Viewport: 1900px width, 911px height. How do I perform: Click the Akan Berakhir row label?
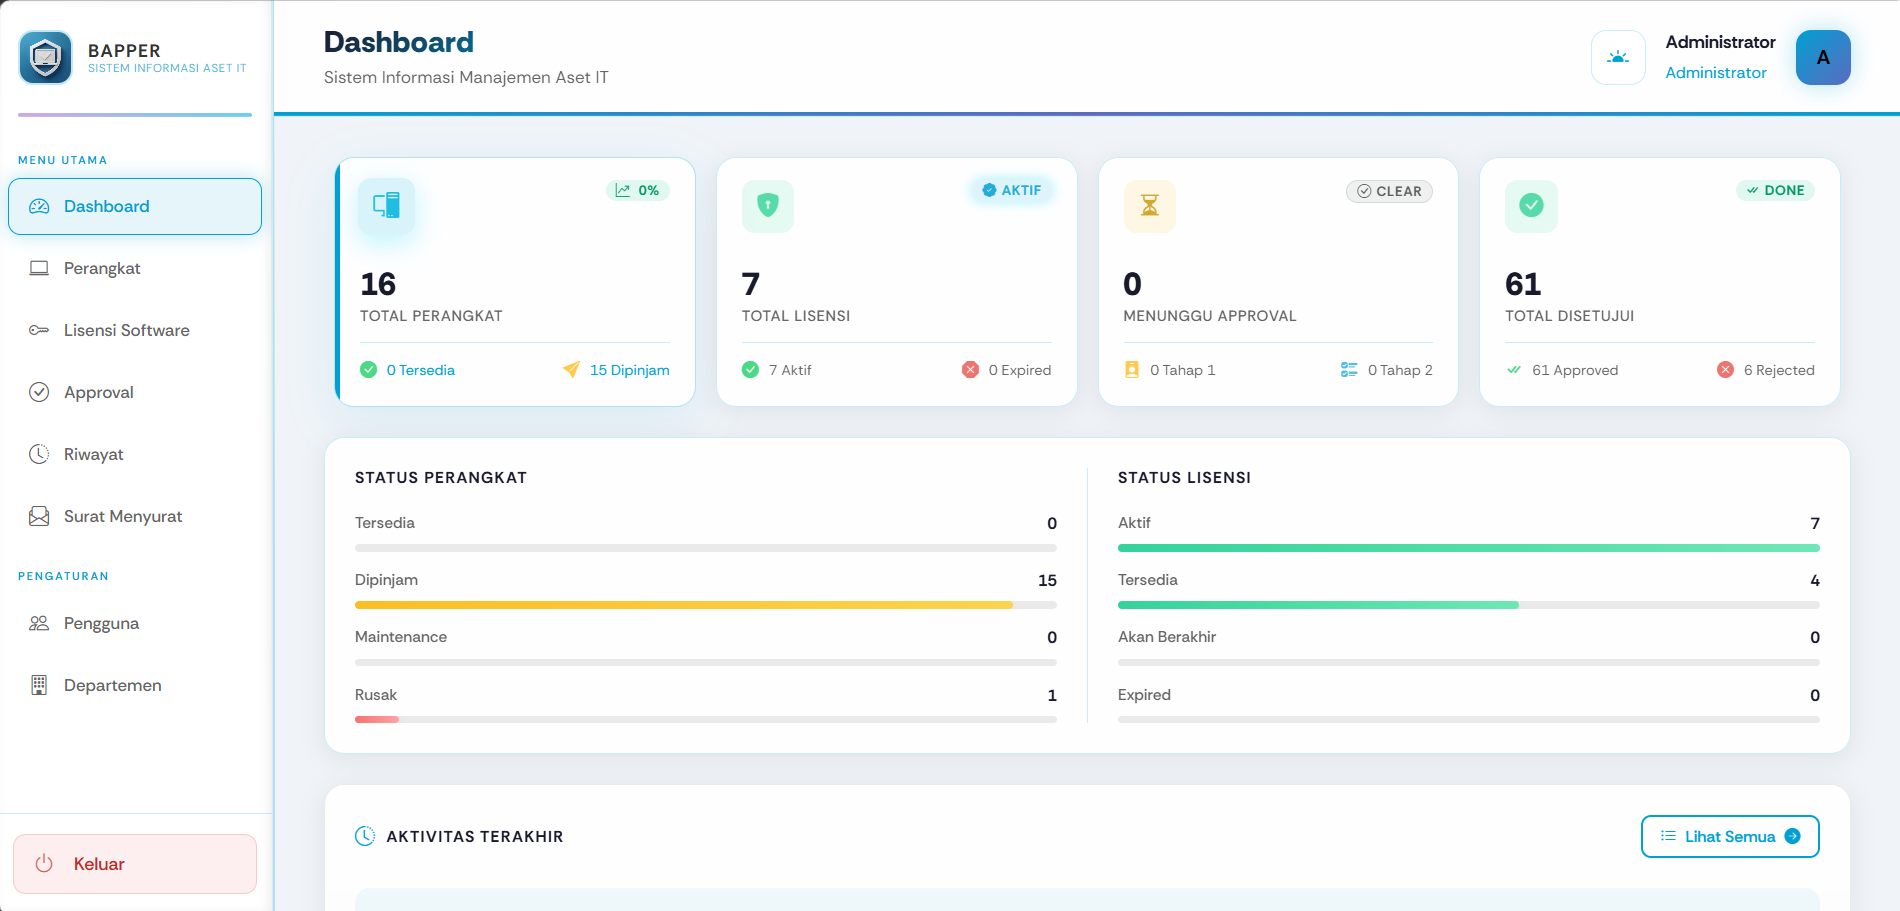1167,637
